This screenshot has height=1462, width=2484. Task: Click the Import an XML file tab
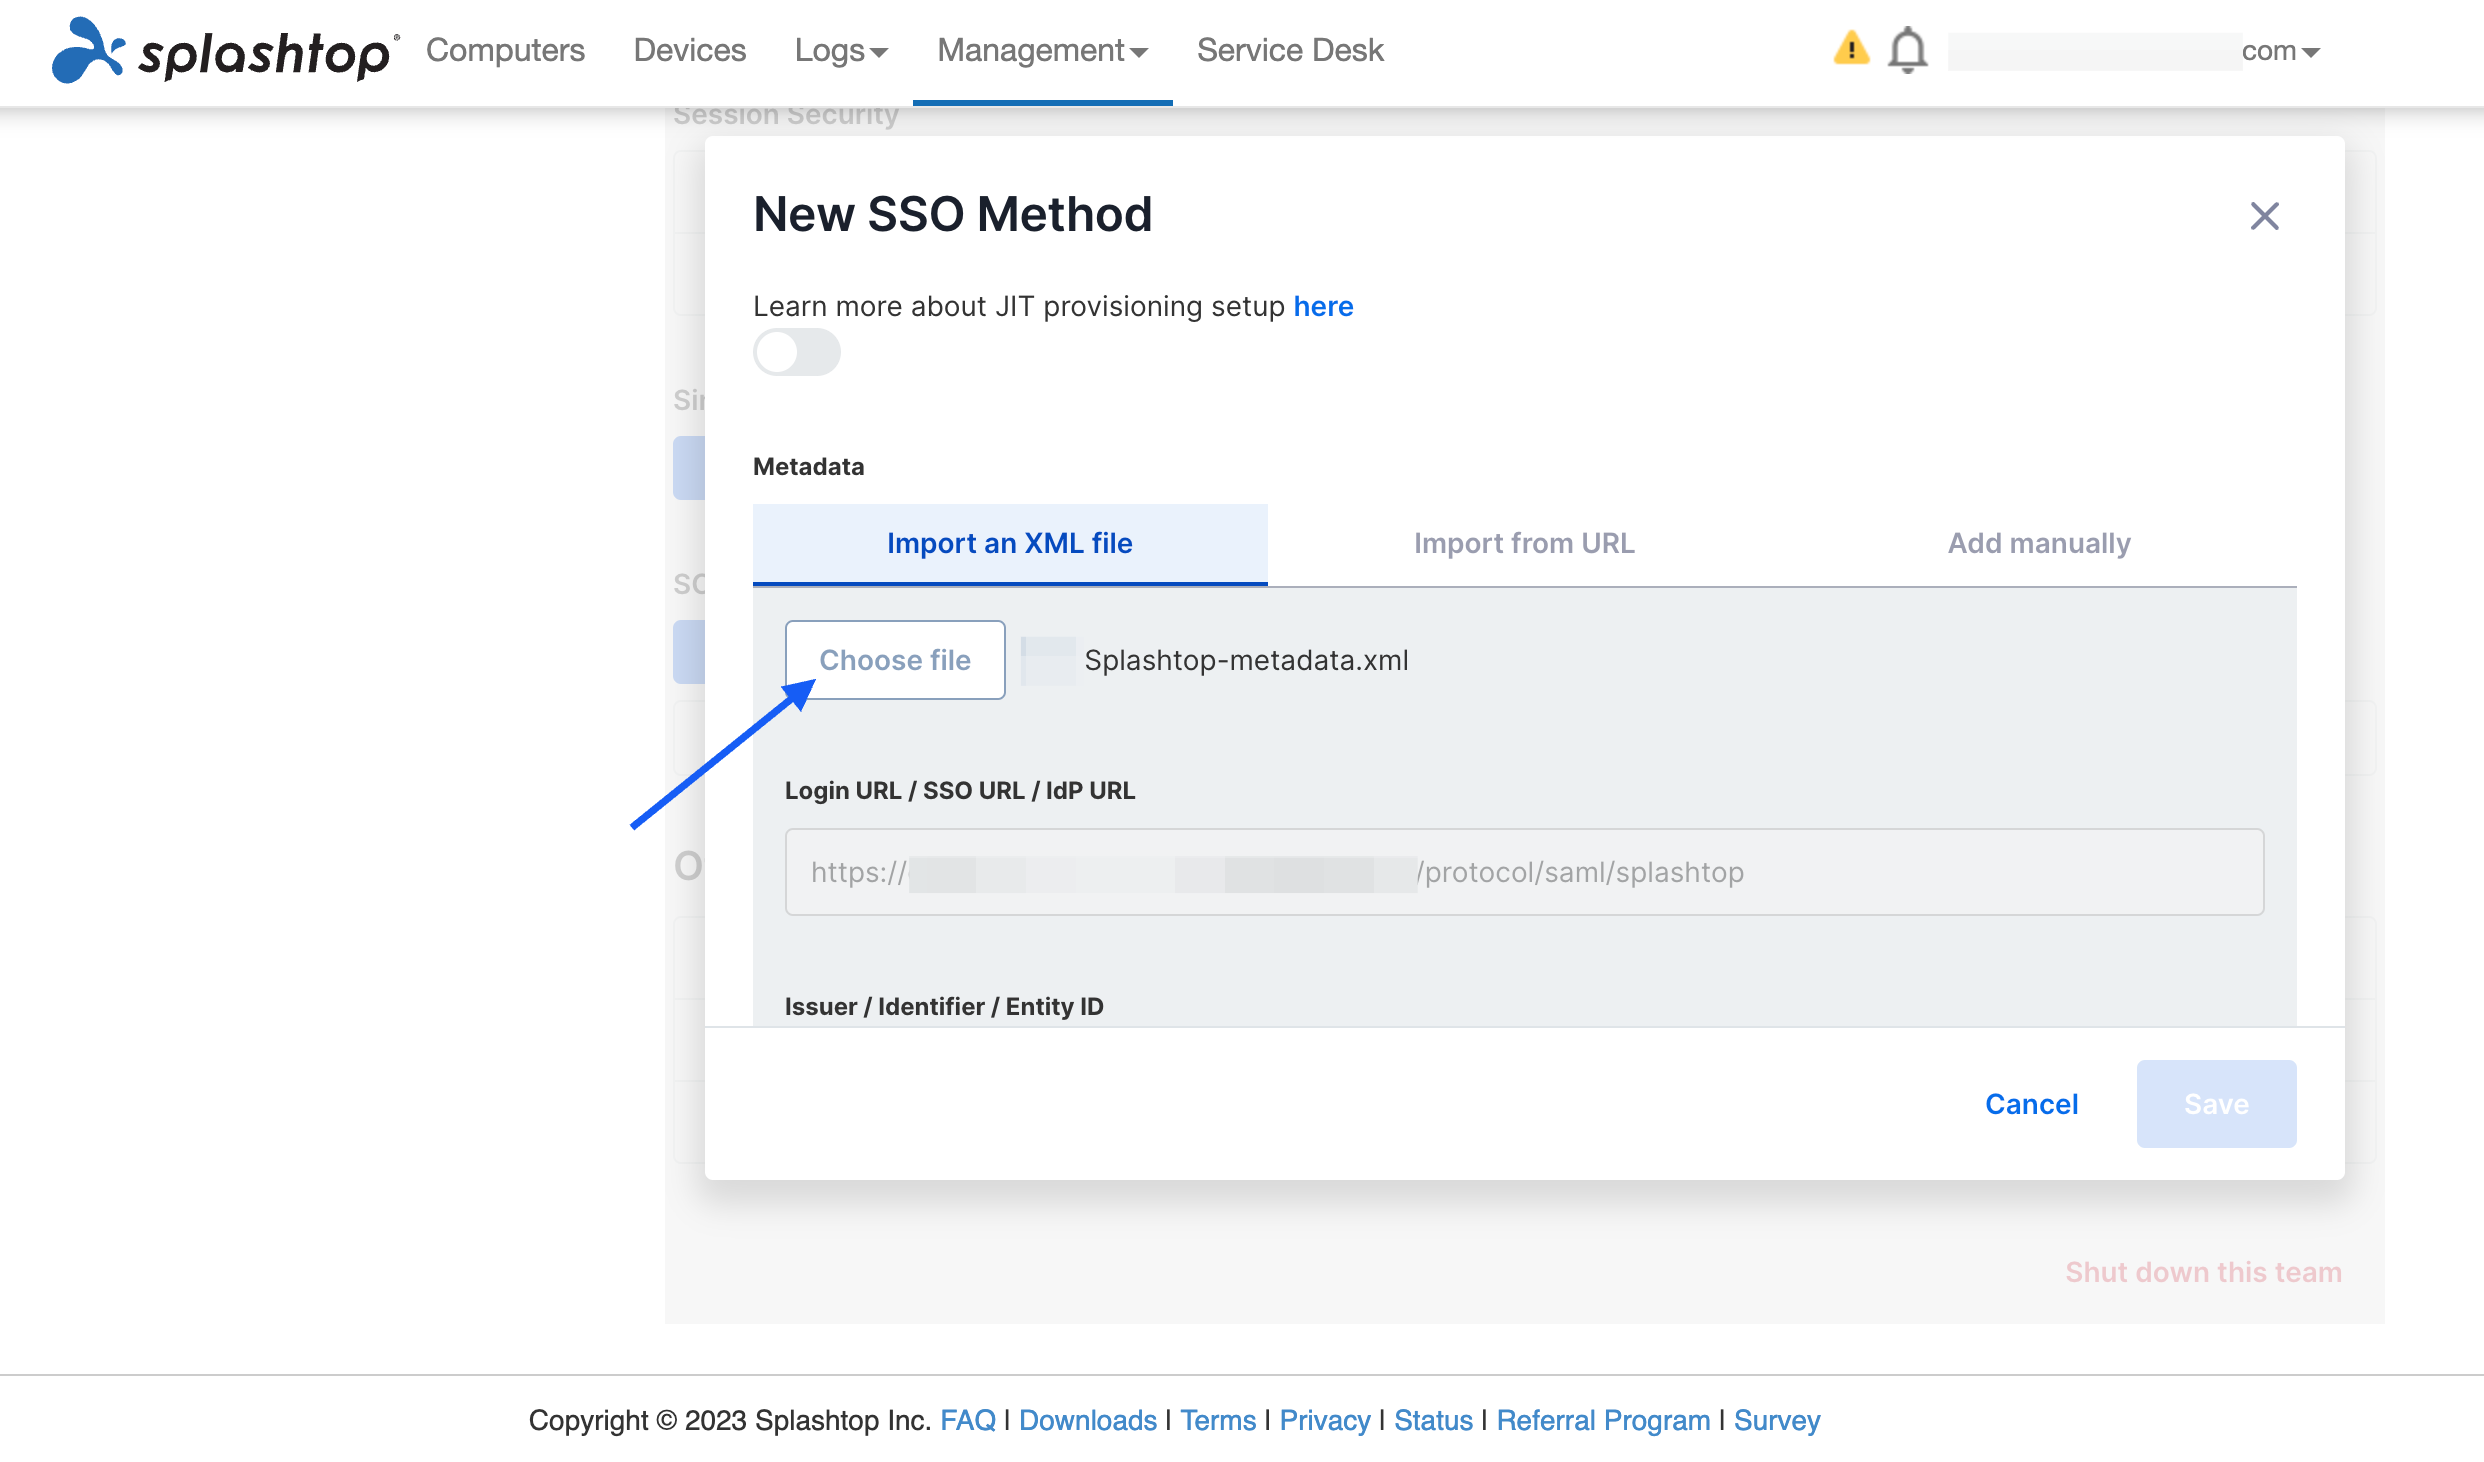pyautogui.click(x=1009, y=541)
